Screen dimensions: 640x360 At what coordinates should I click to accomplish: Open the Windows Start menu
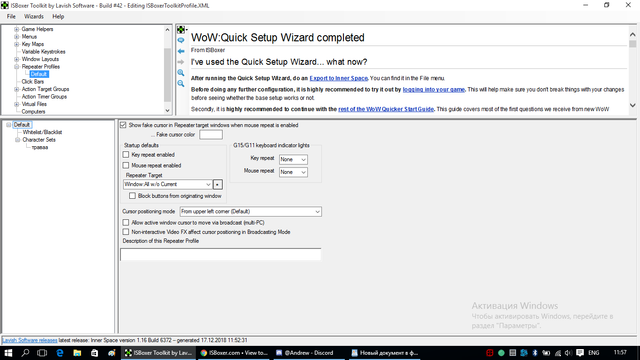8,353
